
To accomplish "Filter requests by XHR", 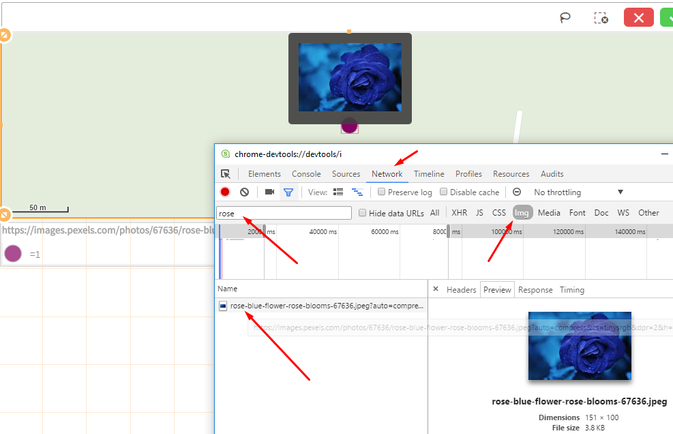I will [459, 212].
